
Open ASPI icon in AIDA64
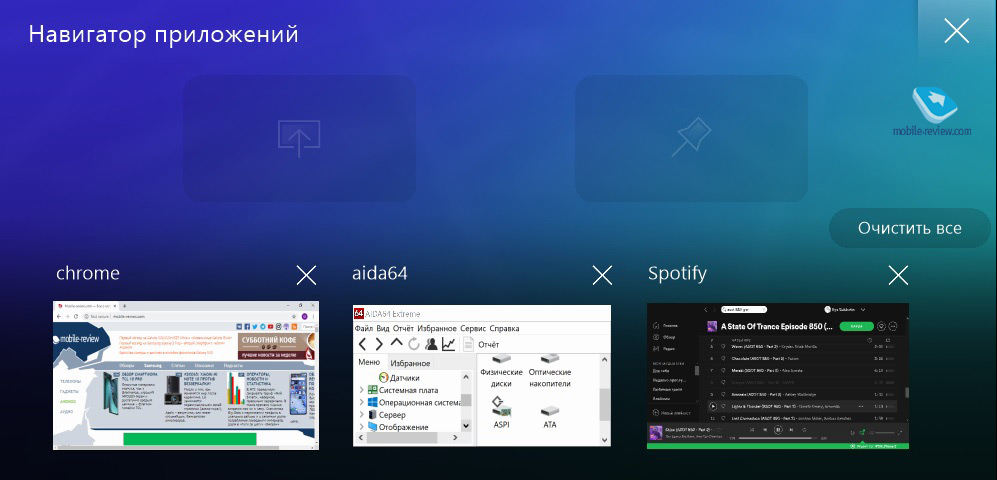(x=501, y=412)
